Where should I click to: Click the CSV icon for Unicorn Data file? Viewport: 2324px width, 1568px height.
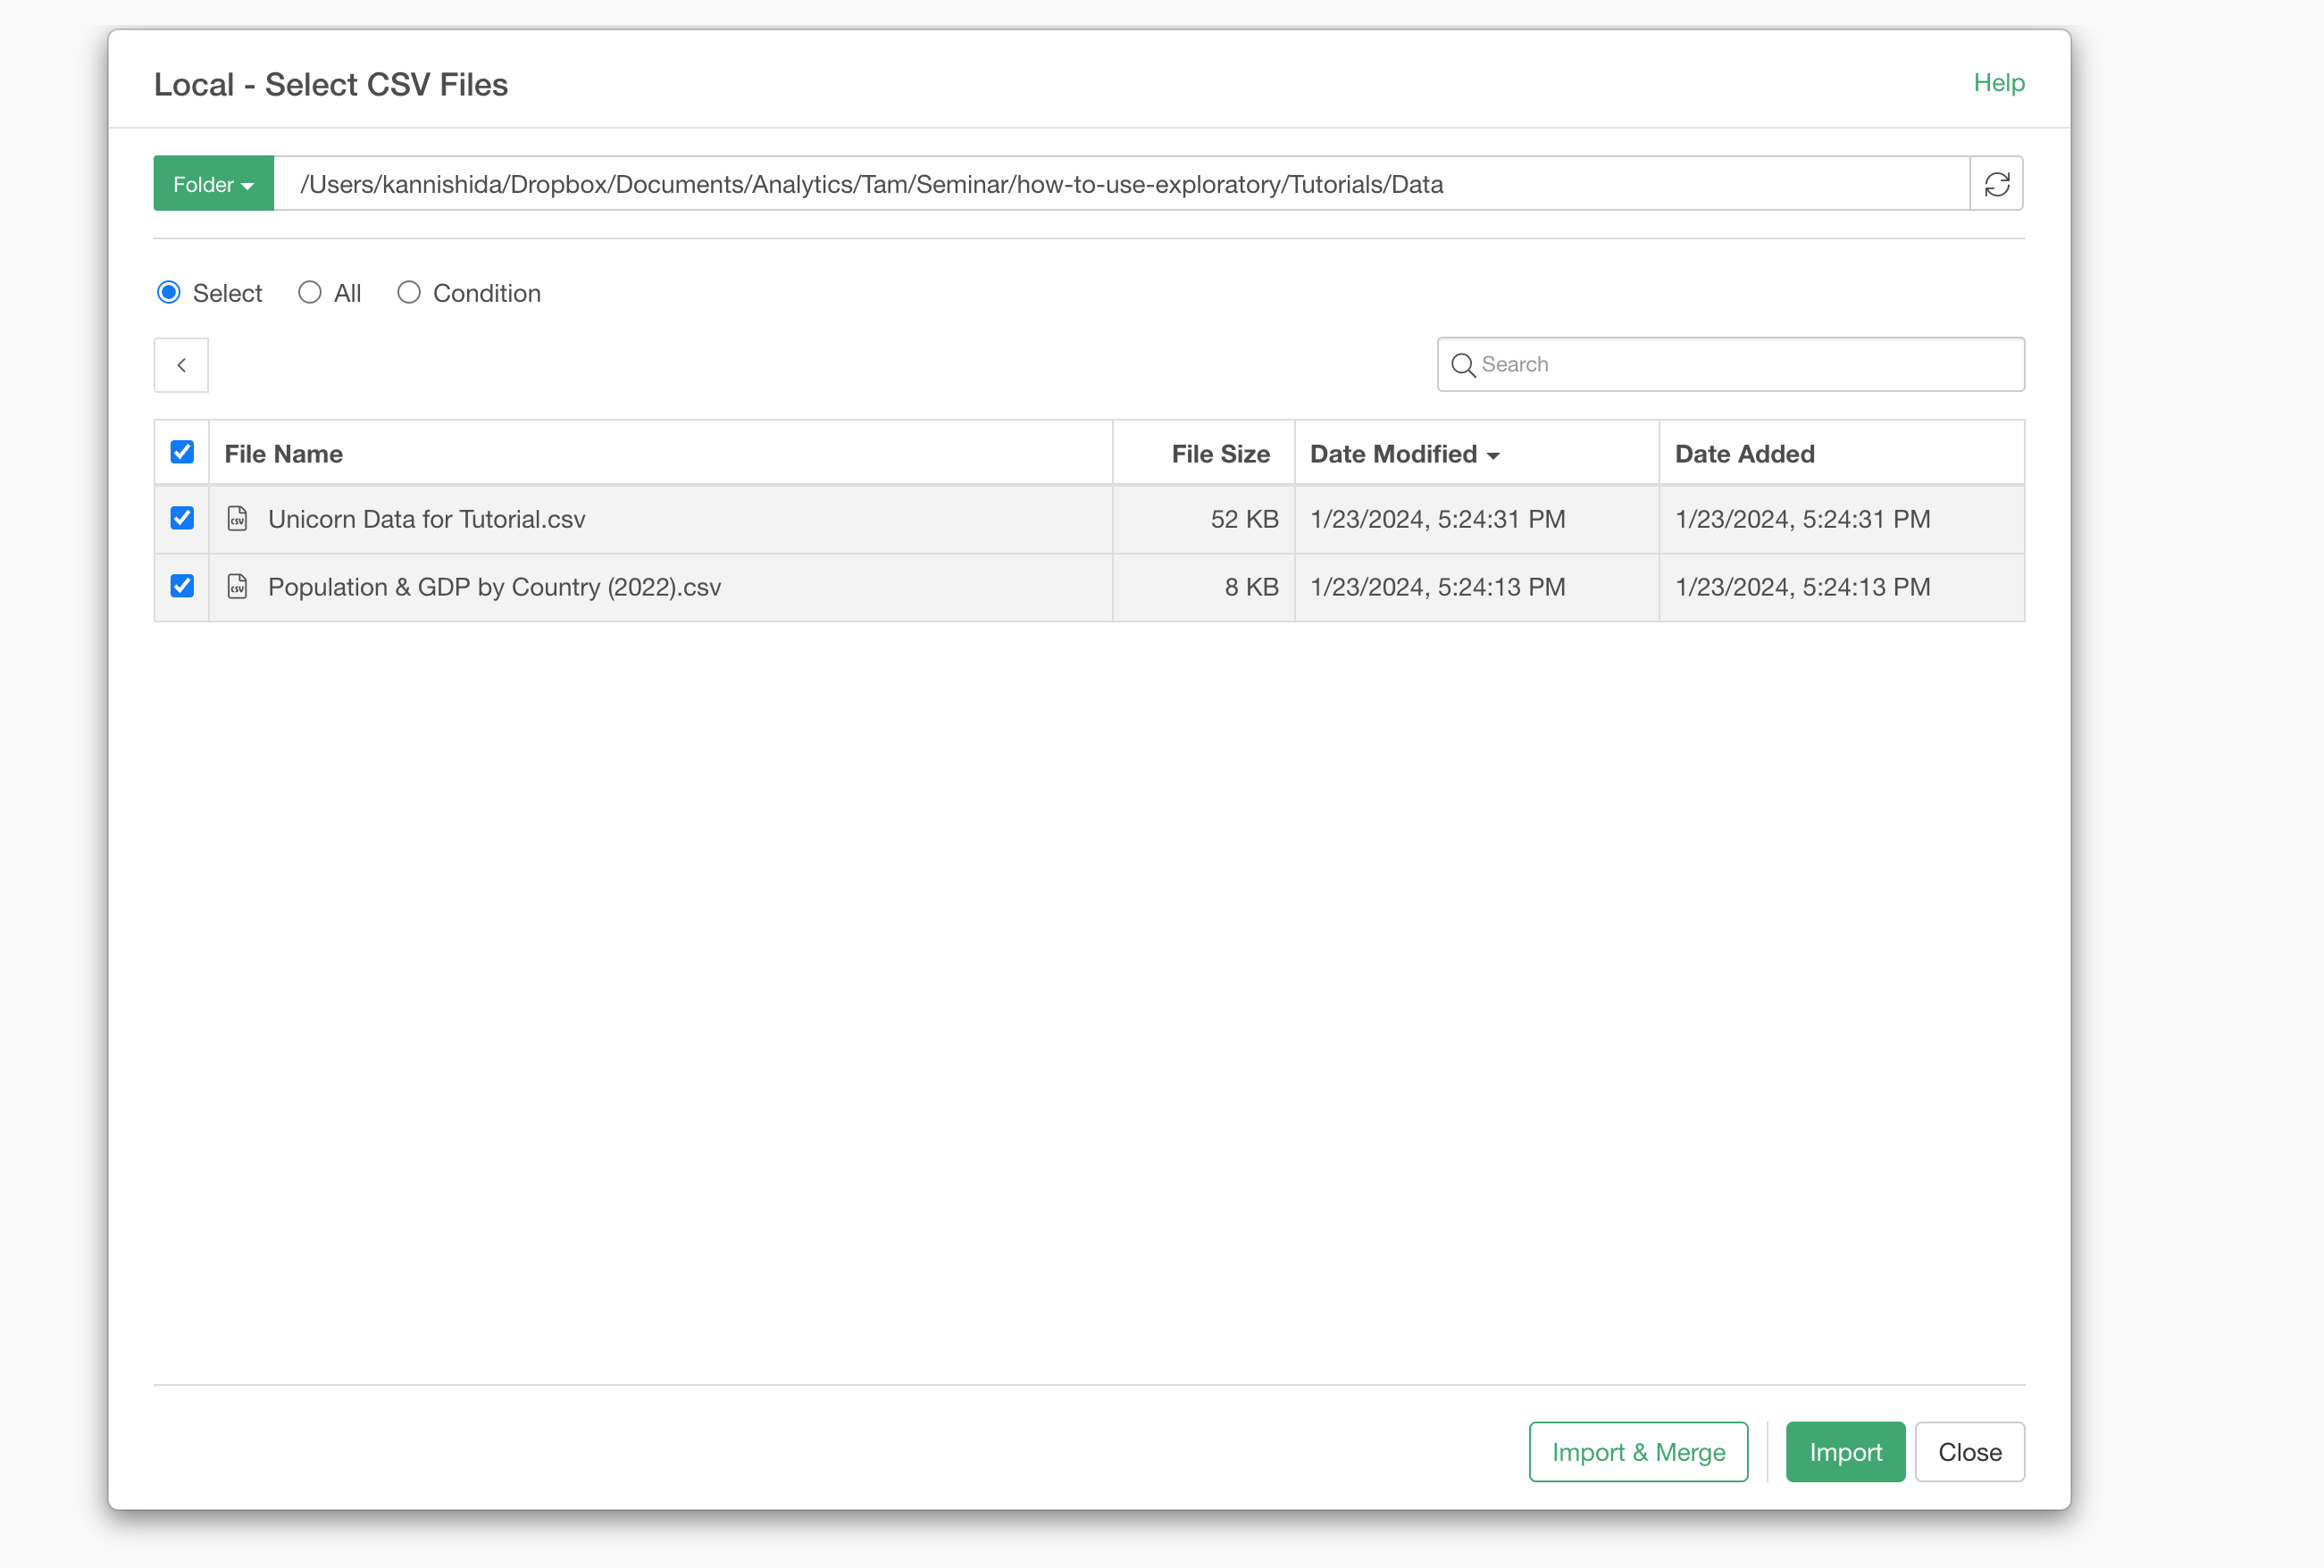[x=237, y=519]
